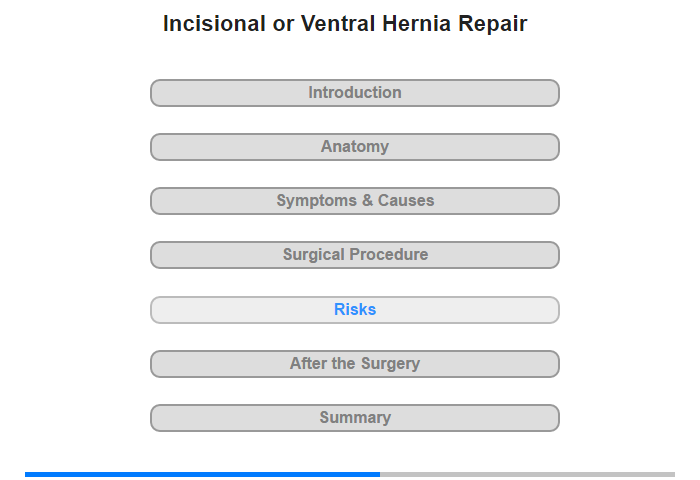Click the gray unfilled part of progress bar
The height and width of the screenshot is (480, 700).
pyautogui.click(x=527, y=474)
